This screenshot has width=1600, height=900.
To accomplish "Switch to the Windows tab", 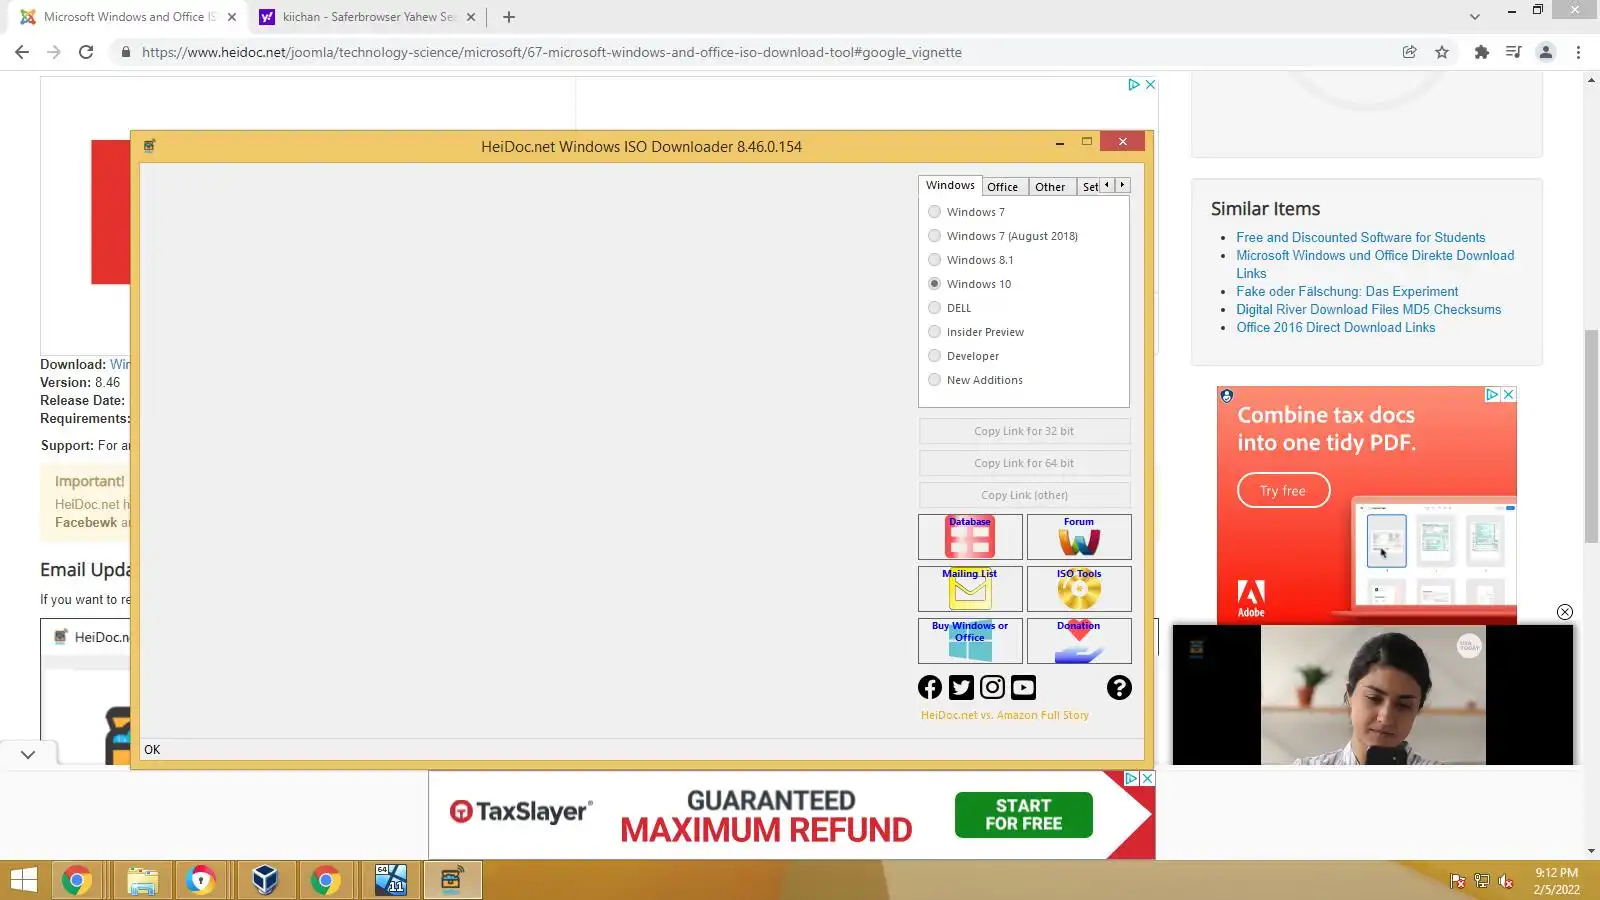I will pyautogui.click(x=950, y=185).
